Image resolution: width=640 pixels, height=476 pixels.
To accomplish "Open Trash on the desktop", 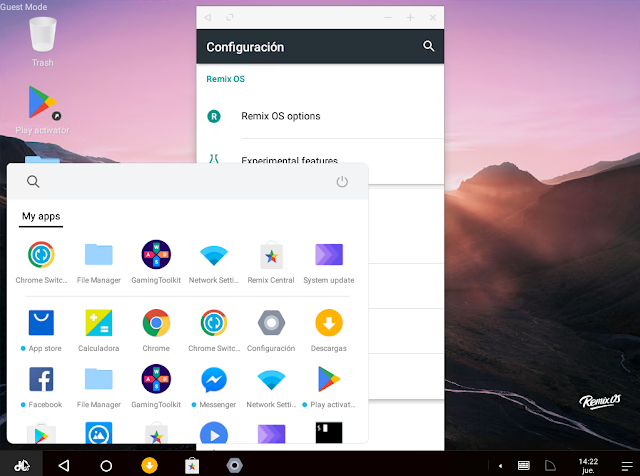I will pyautogui.click(x=42, y=42).
